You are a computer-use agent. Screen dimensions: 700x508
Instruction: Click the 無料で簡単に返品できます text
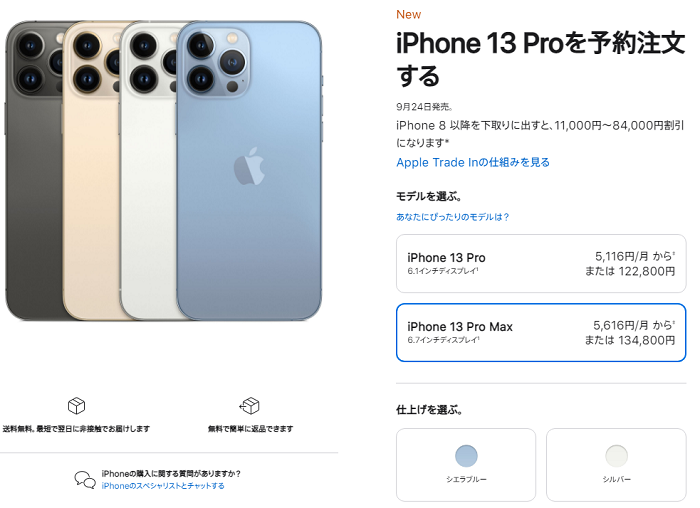250,429
